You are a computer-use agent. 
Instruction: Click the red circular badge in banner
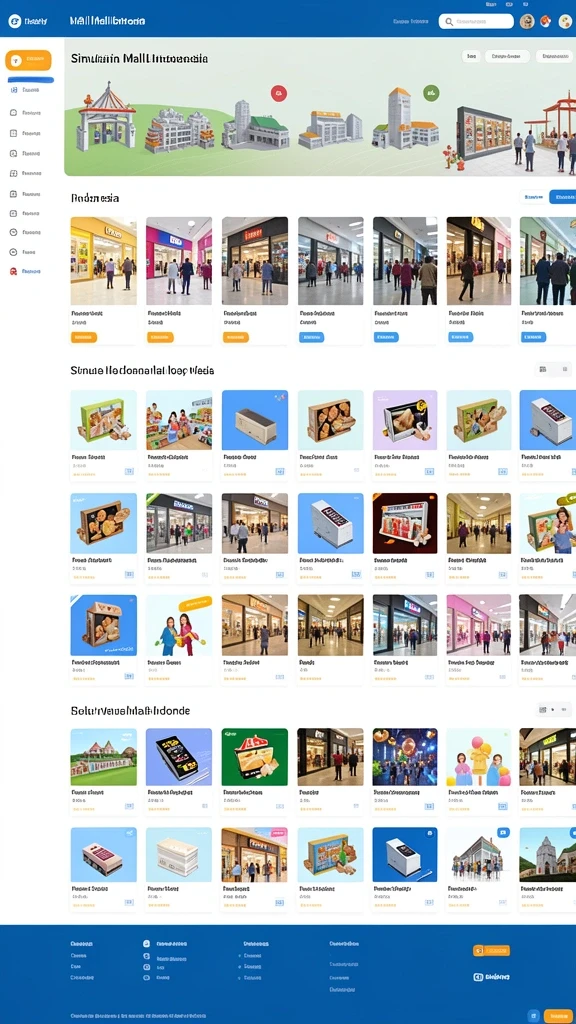click(x=279, y=93)
